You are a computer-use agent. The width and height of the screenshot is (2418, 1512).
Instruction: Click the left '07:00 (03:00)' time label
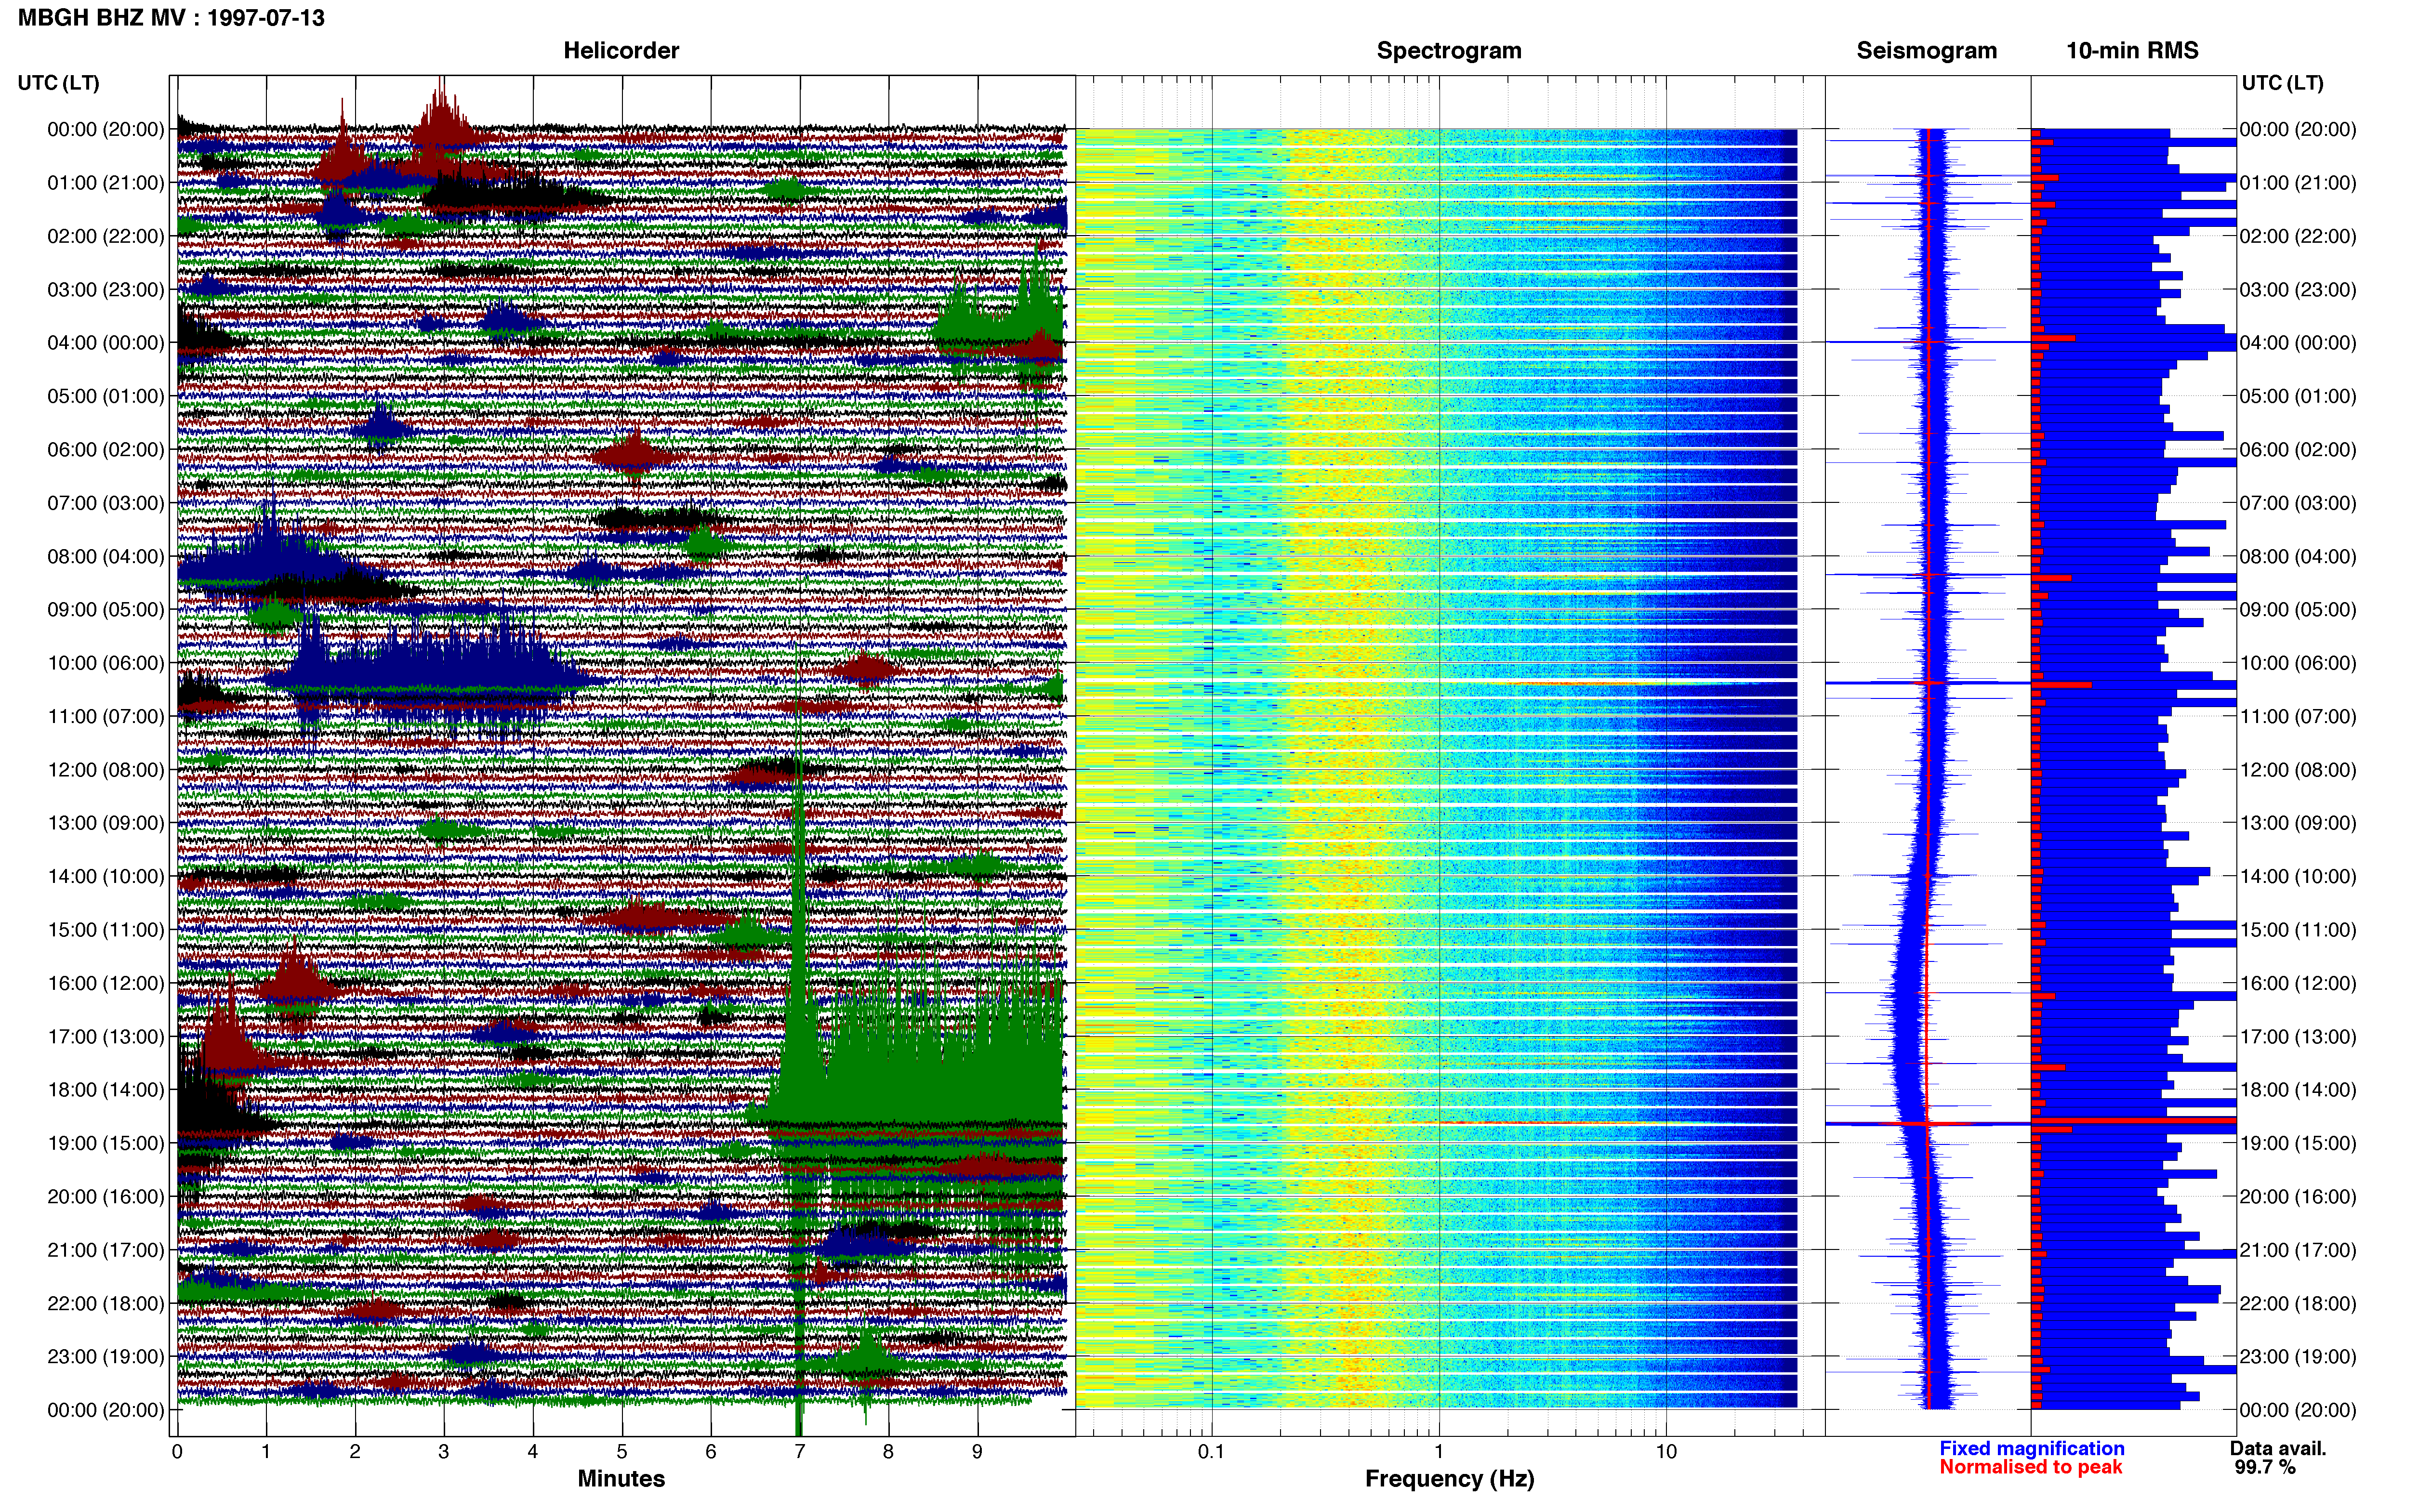coord(106,503)
